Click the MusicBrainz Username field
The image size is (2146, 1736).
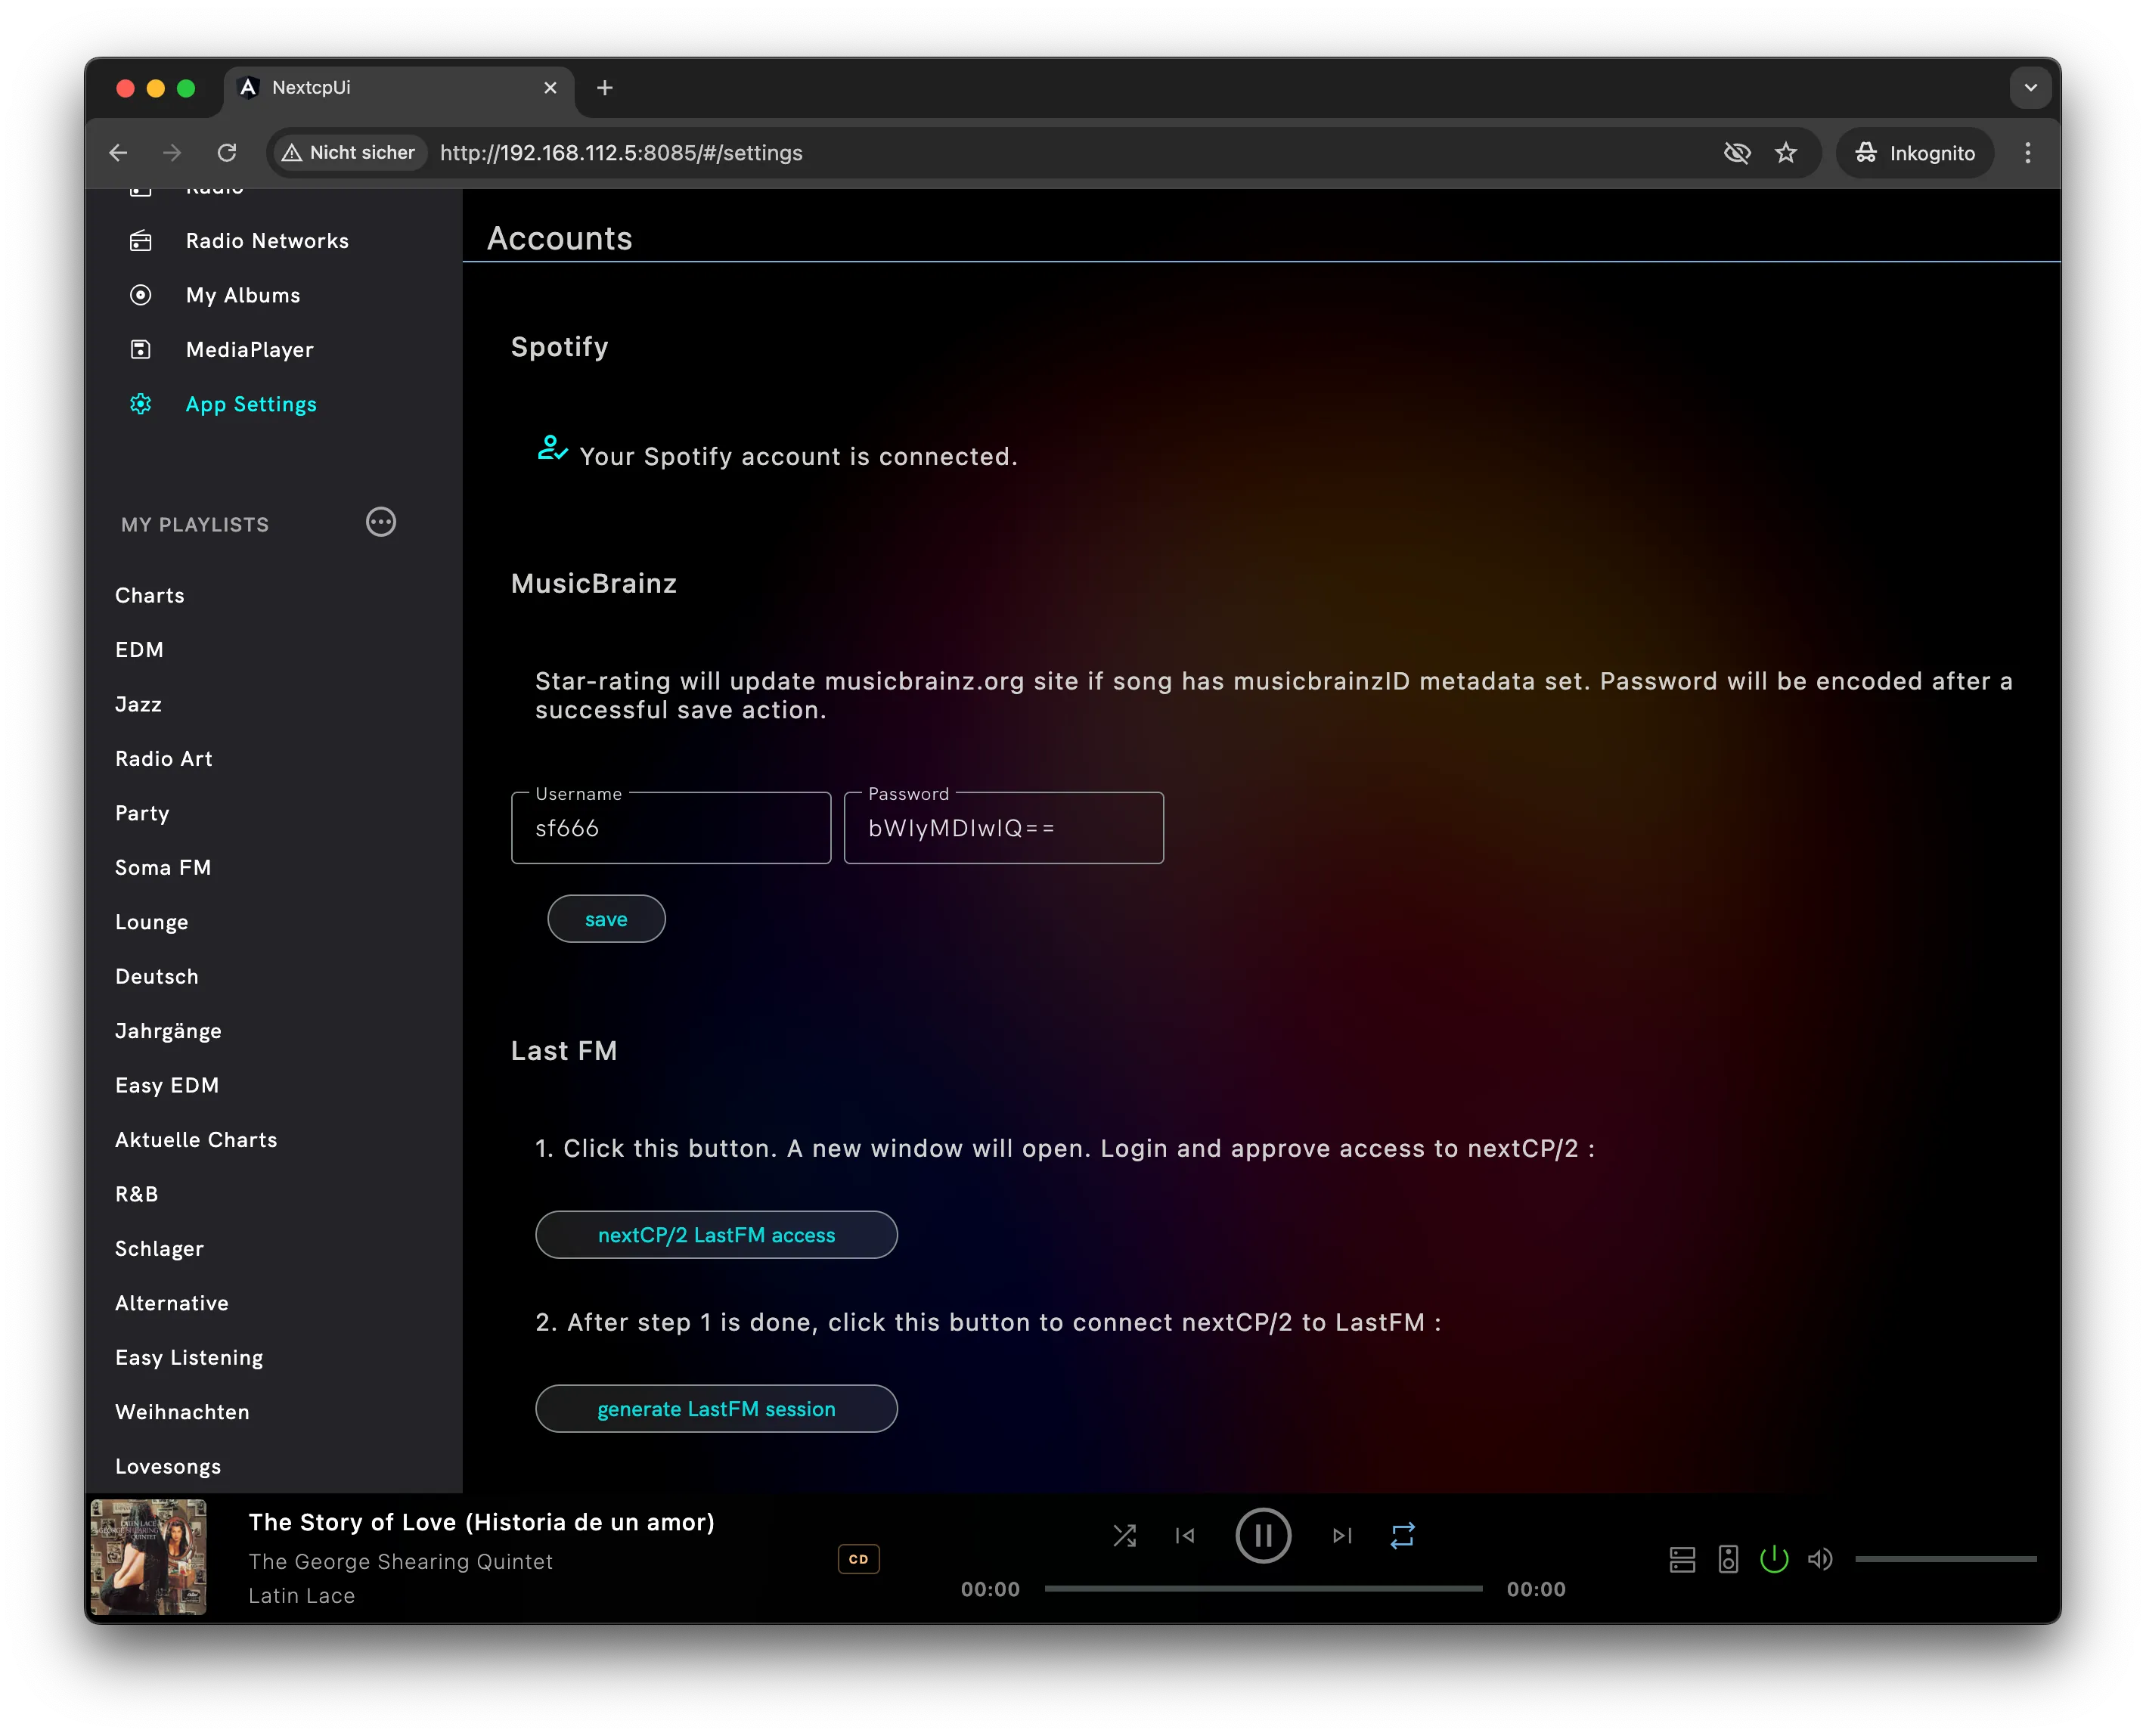pyautogui.click(x=671, y=828)
